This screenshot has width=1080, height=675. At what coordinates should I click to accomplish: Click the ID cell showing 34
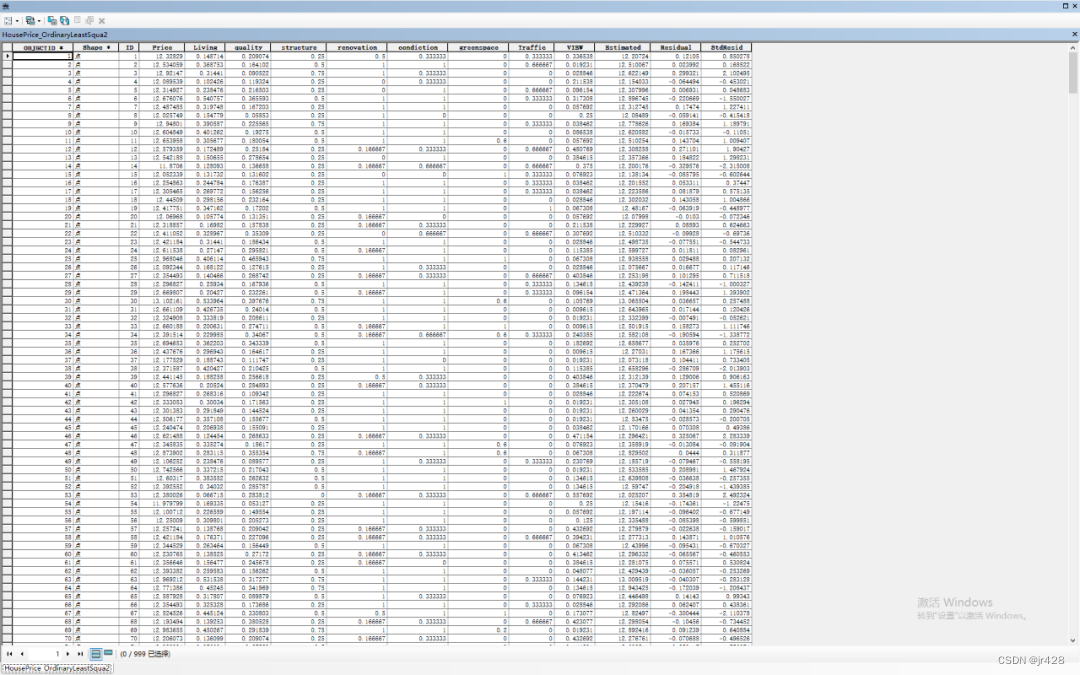point(129,335)
